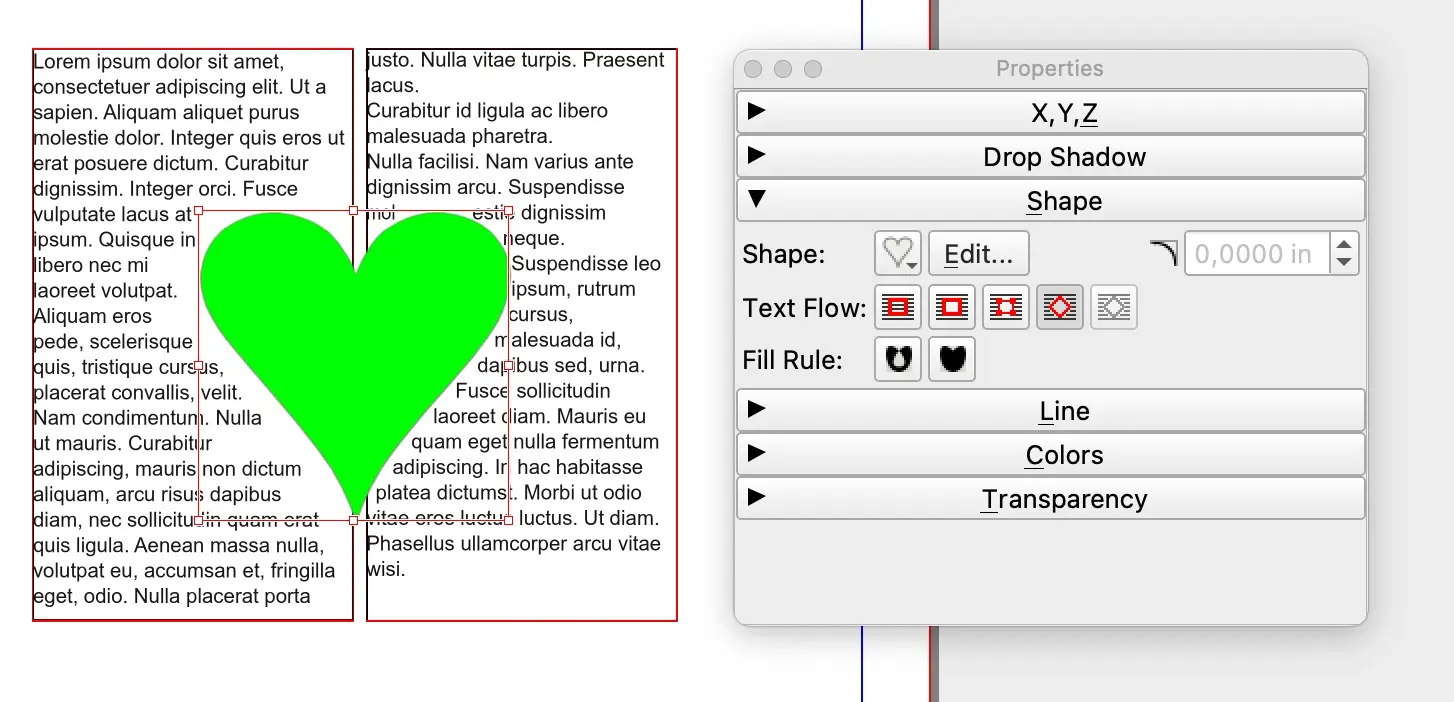Open the Colors properties section
Viewport: 1454px width, 702px height.
tap(1050, 455)
